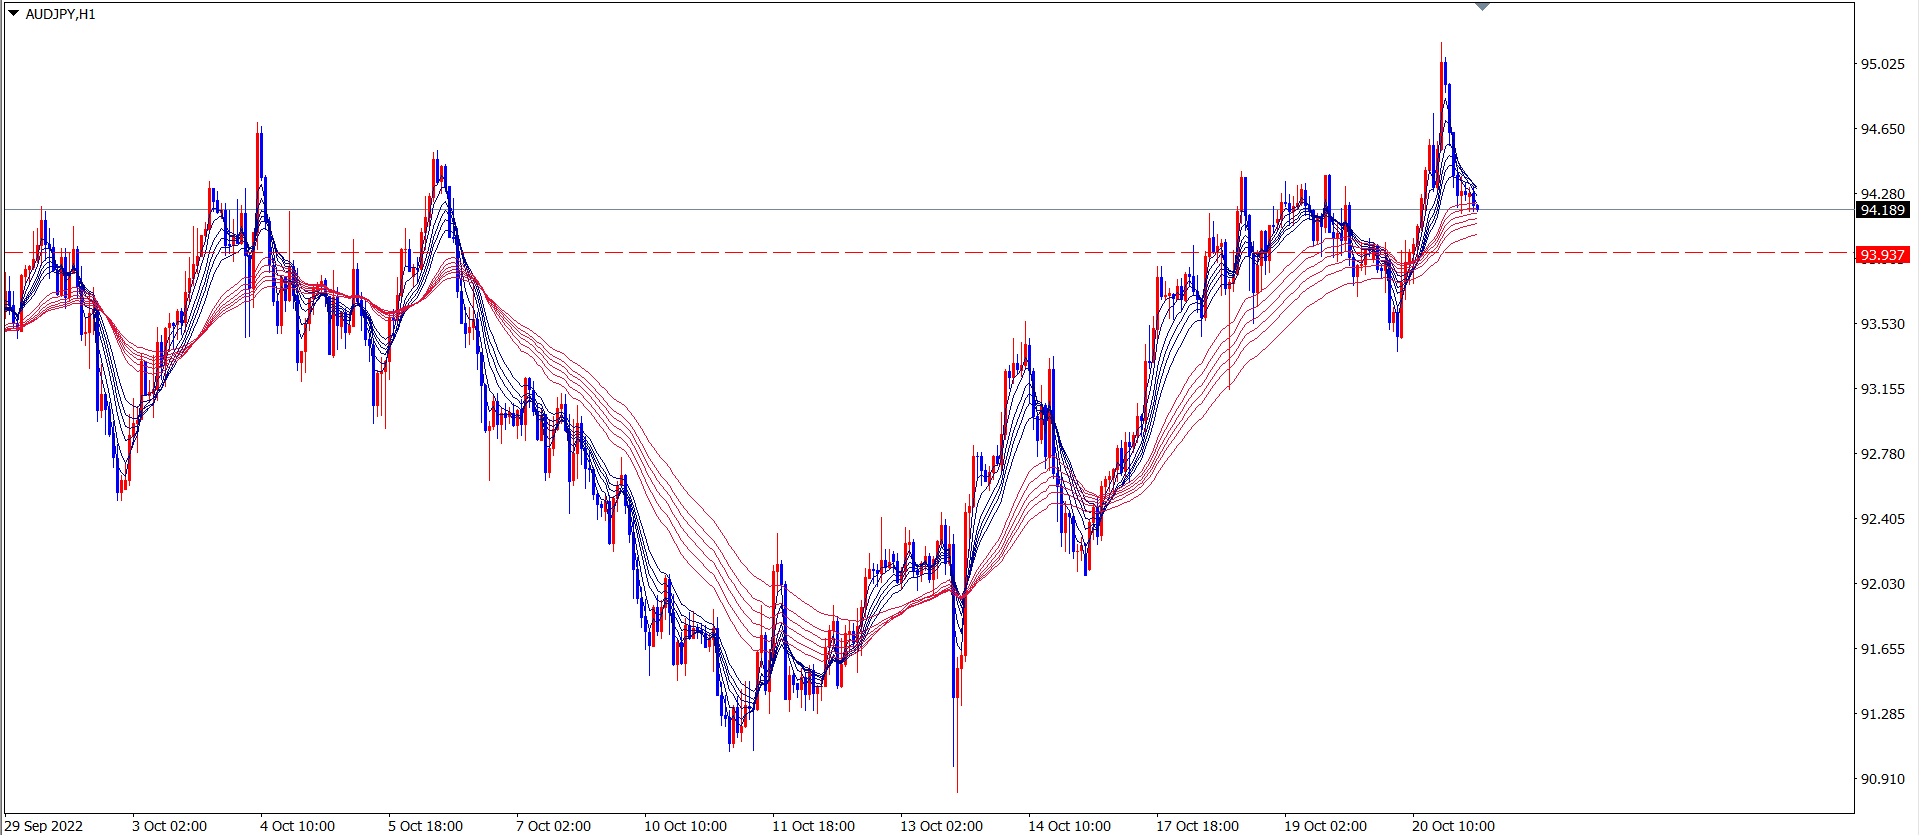Screen dimensions: 1920x835
Task: Select the 14 Oct 10:00 time label
Action: 1070,826
